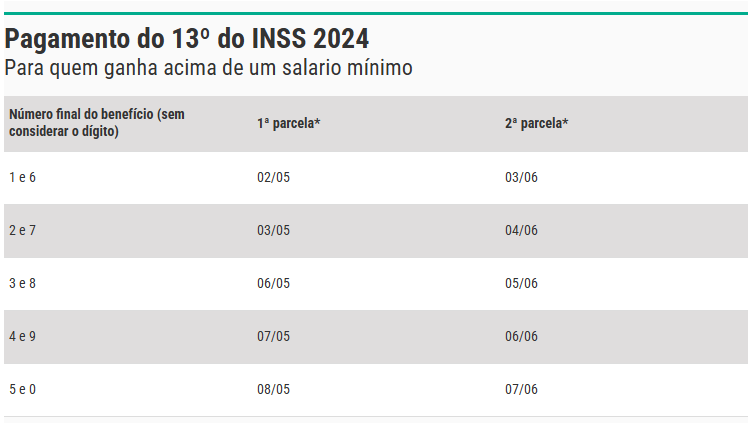Click the 06/06 second installment date

[521, 337]
